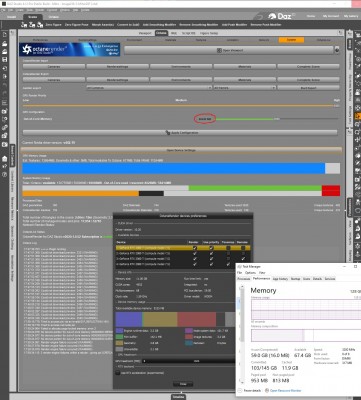The width and height of the screenshot is (361, 400).
Task: Enable the RTX acceleration checkbox
Action: coord(118,373)
